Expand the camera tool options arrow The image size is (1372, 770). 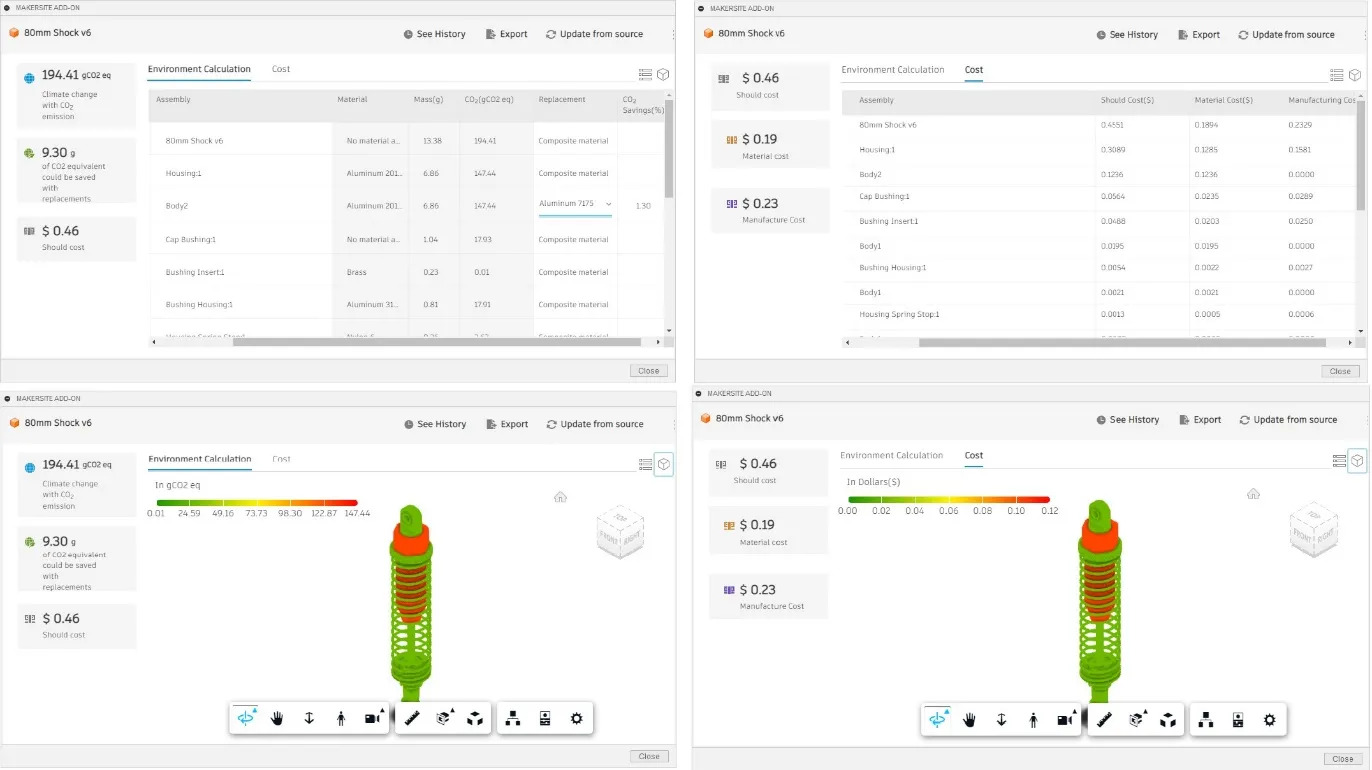click(383, 709)
